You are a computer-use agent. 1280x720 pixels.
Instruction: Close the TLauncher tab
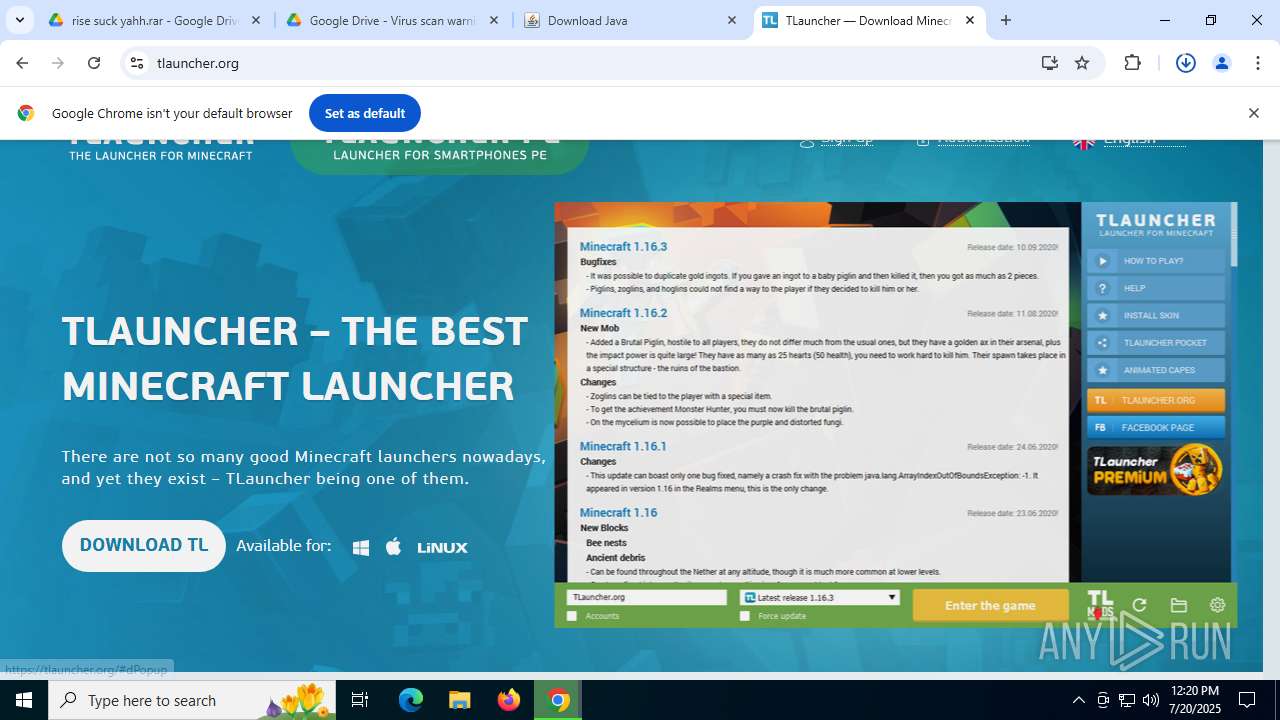coord(970,20)
